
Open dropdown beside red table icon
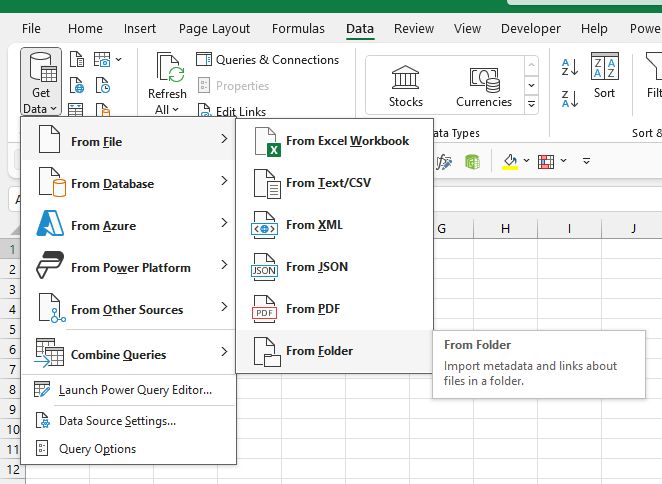click(563, 160)
